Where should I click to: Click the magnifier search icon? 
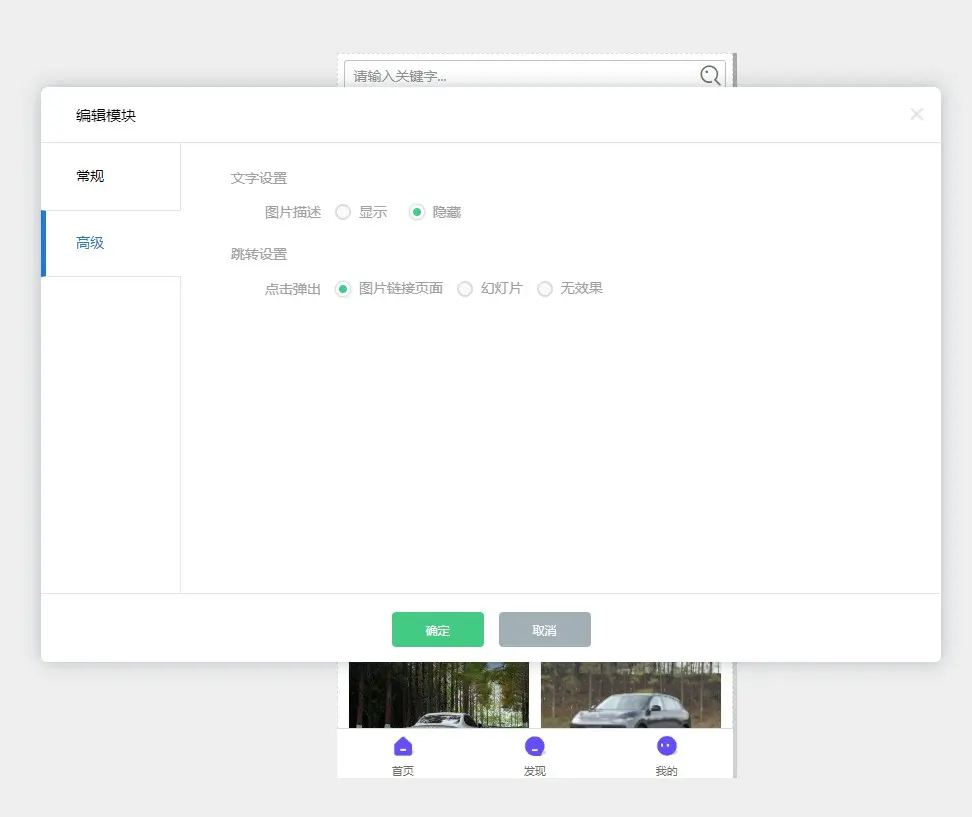pyautogui.click(x=710, y=75)
